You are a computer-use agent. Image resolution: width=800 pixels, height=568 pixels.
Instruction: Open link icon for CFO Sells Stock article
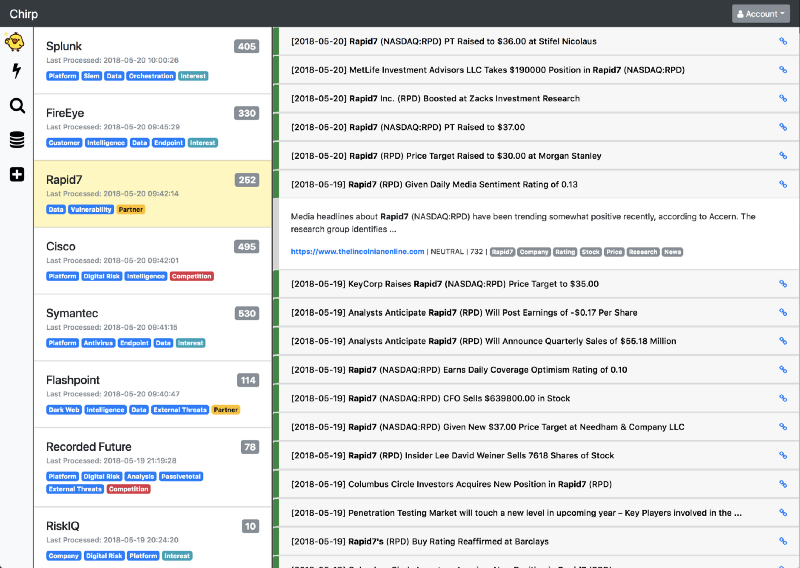pos(783,398)
